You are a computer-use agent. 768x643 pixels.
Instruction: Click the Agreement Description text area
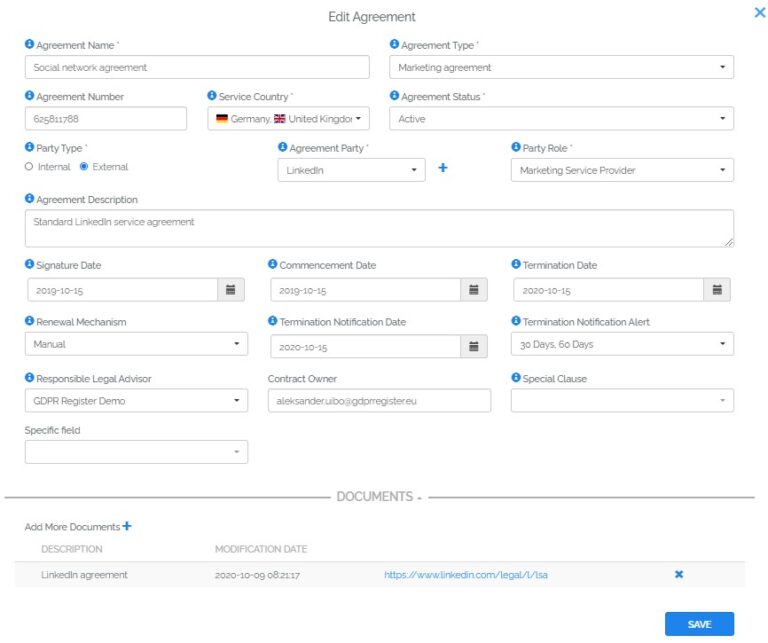click(379, 228)
